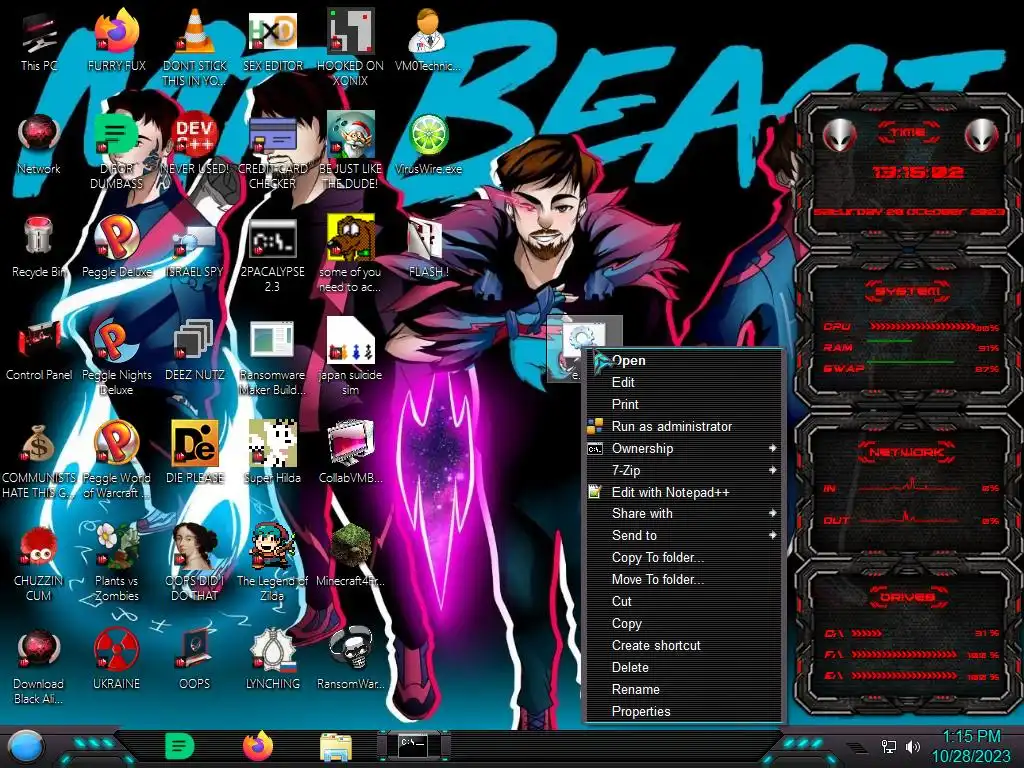
Task: Switch to the command prompt taskbar window
Action: [414, 745]
